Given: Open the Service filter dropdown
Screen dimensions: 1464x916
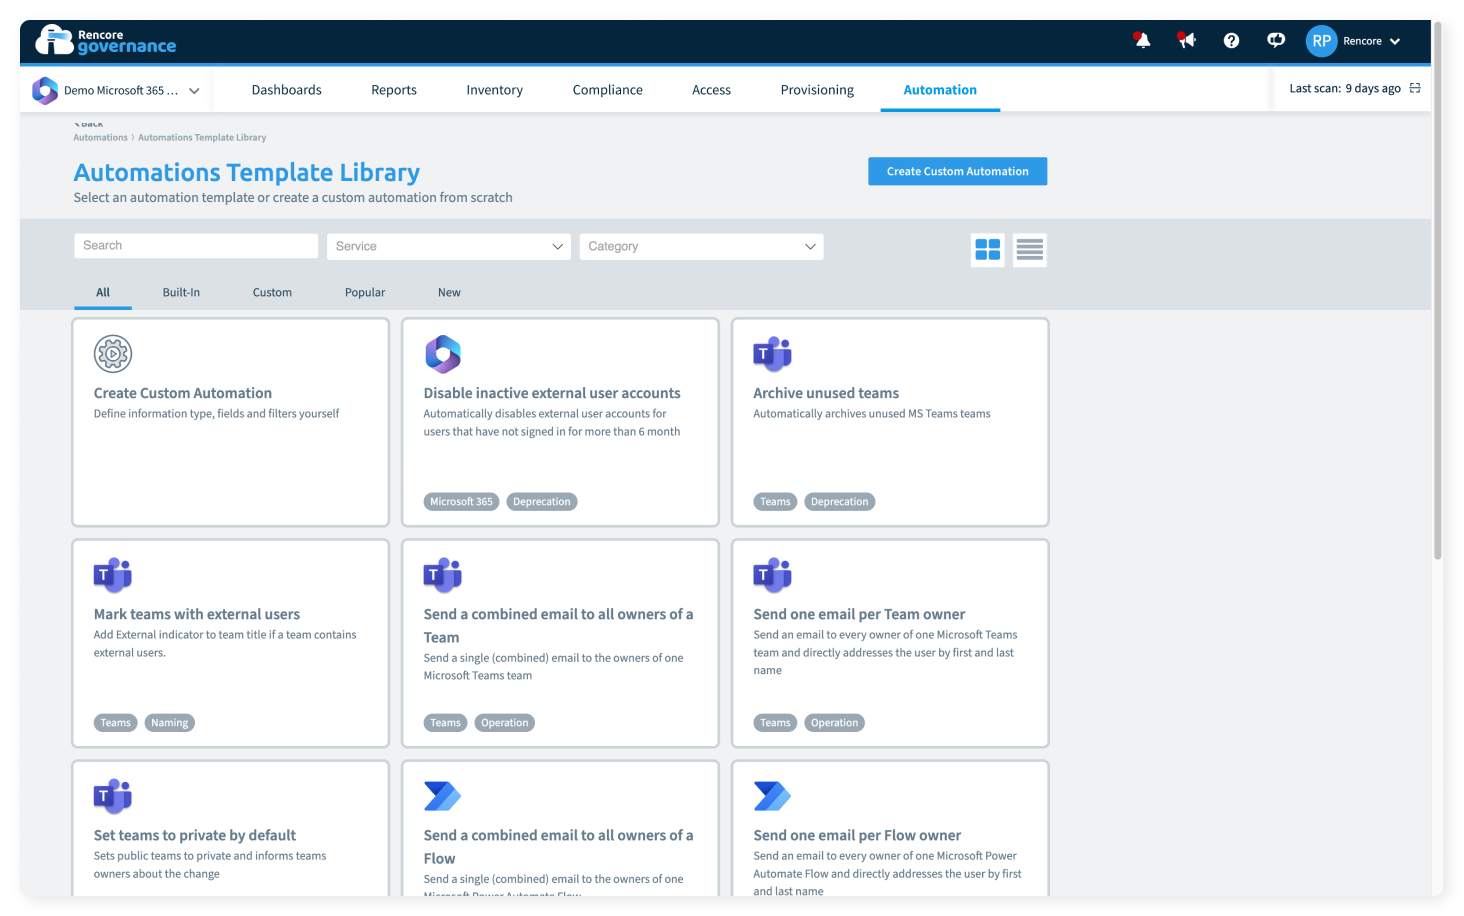Looking at the screenshot, I should click(449, 246).
